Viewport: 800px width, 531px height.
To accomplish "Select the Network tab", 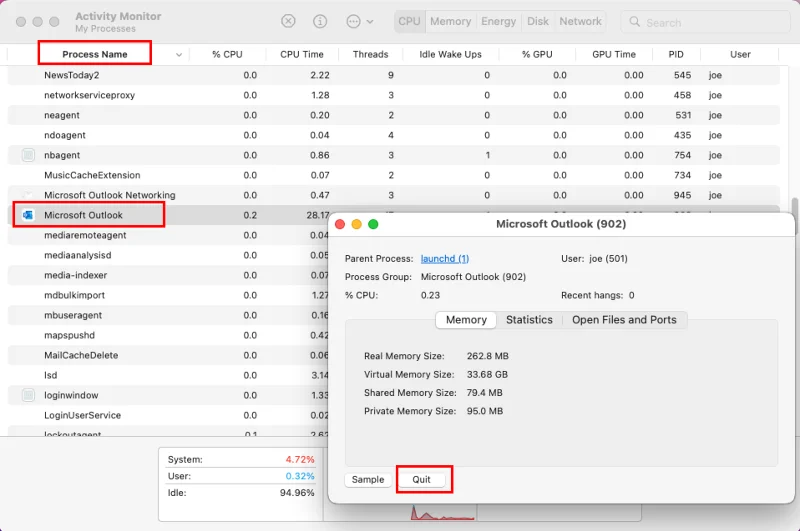I will 580,21.
